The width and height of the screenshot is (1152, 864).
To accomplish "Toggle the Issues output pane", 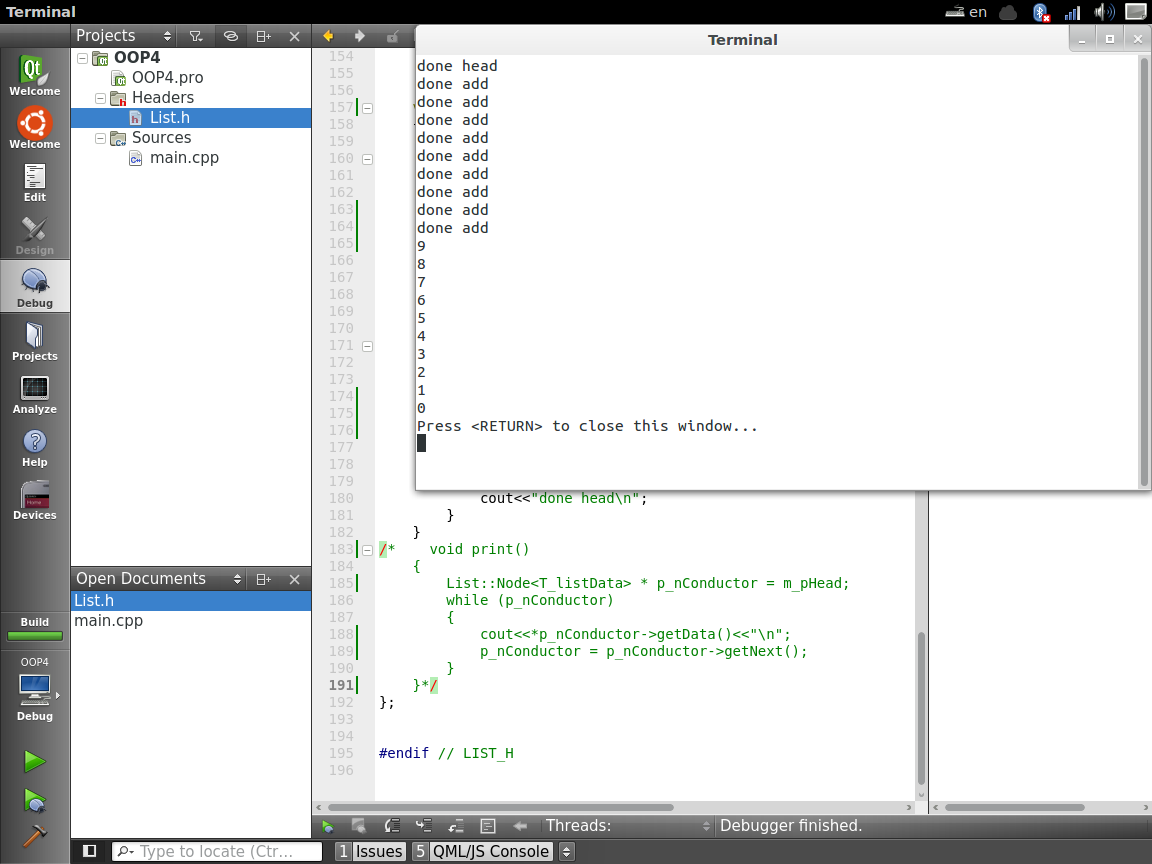I will (370, 851).
